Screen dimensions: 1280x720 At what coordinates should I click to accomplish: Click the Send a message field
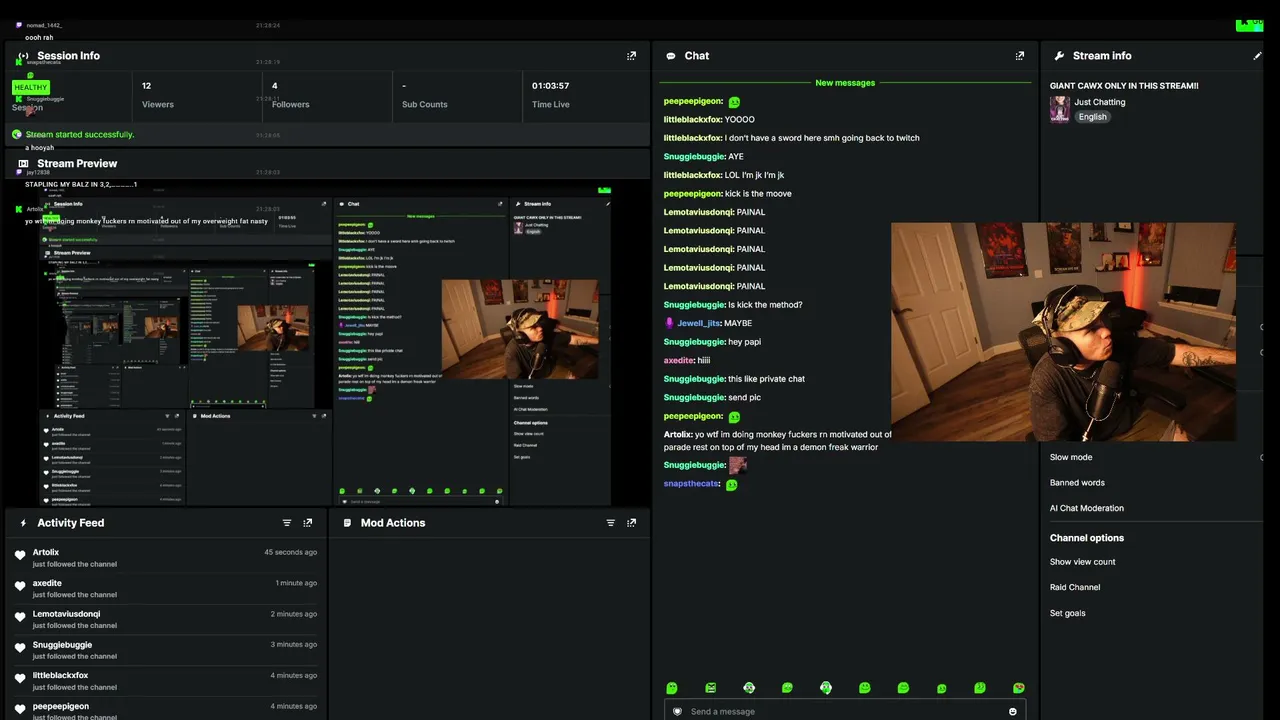845,712
